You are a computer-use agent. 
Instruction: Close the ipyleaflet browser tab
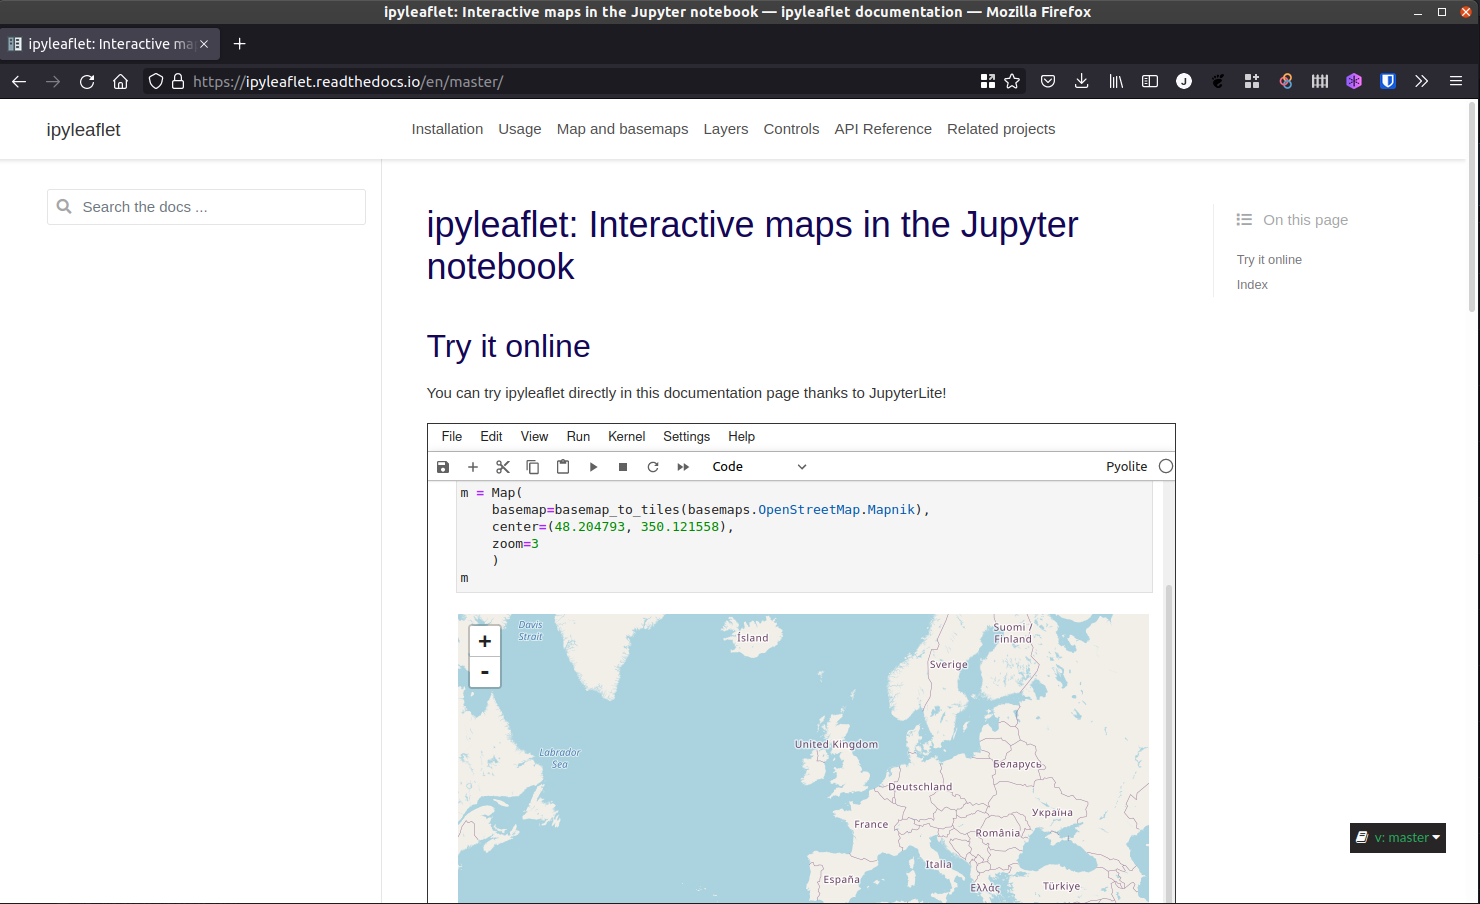click(204, 44)
